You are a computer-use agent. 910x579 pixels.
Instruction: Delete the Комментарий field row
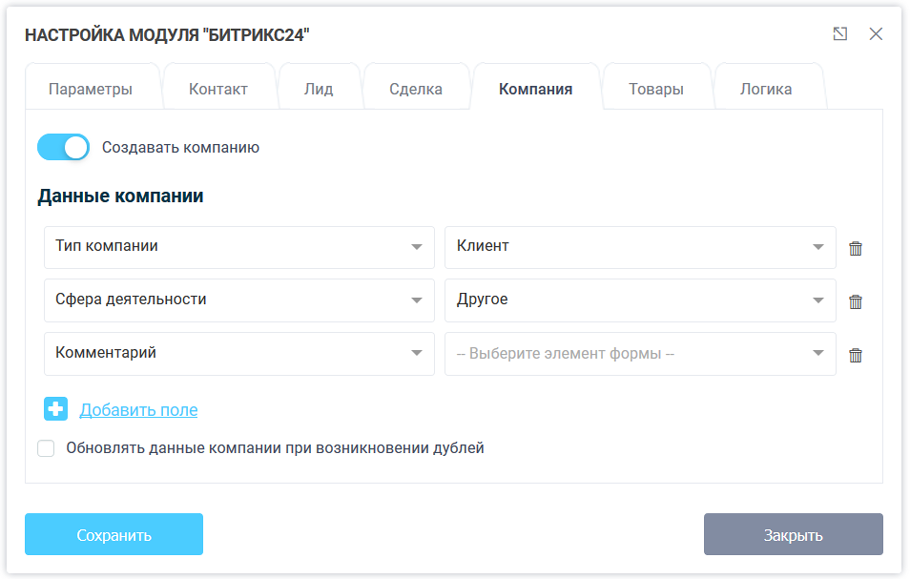(x=855, y=355)
